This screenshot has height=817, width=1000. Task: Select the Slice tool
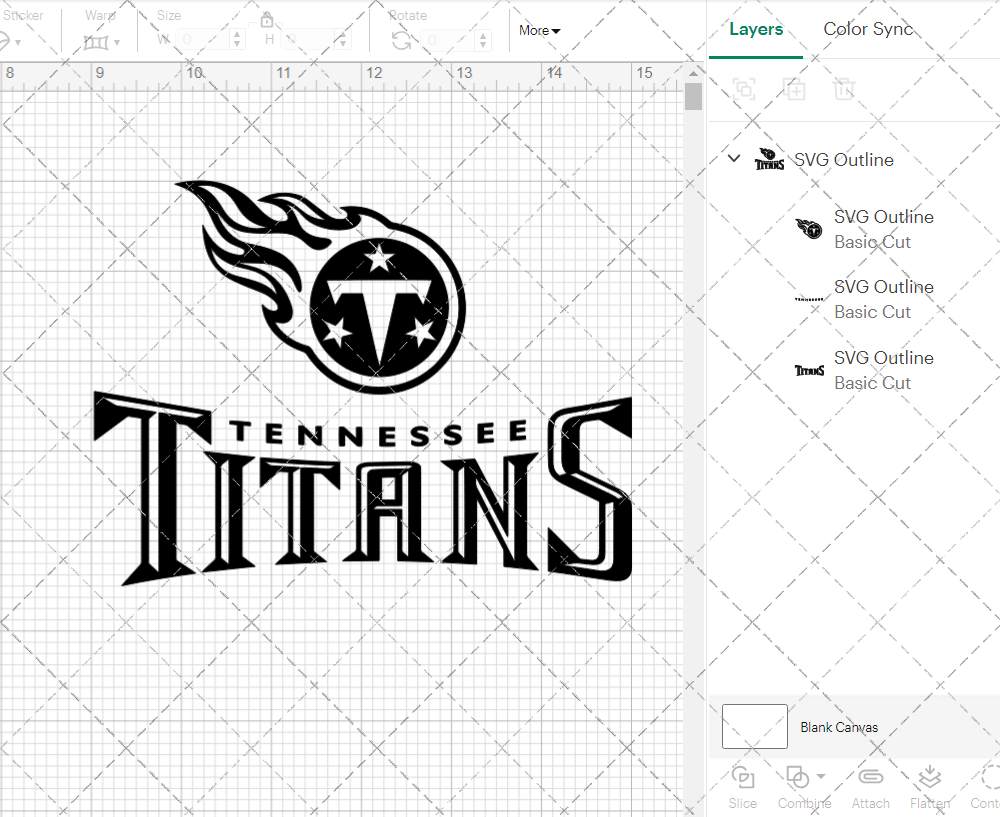point(742,786)
